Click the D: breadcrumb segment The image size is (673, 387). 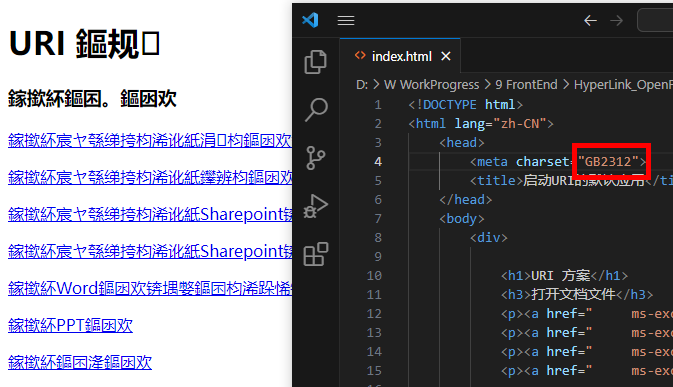point(362,85)
